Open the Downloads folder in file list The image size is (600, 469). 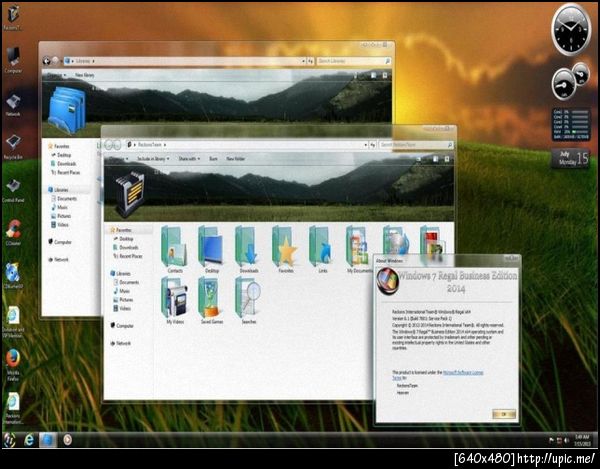coord(248,249)
